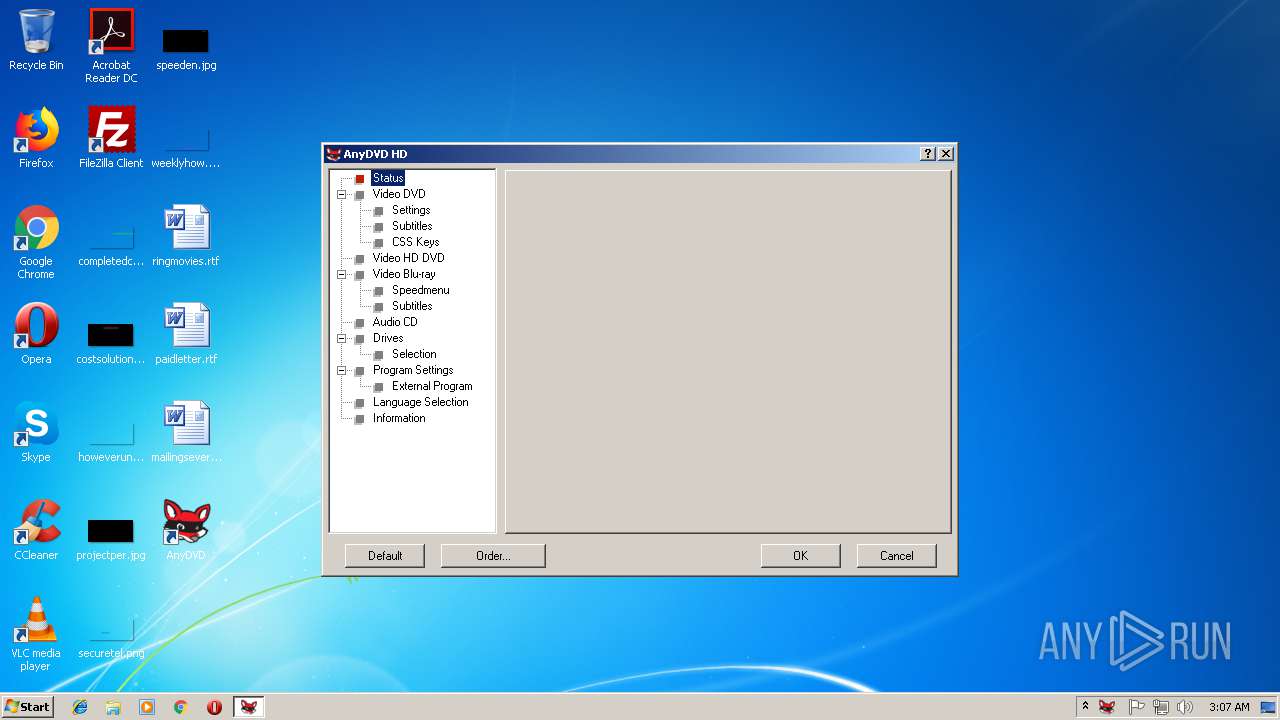Open Subtitles under Video Blu-ray
Image resolution: width=1280 pixels, height=720 pixels.
412,306
